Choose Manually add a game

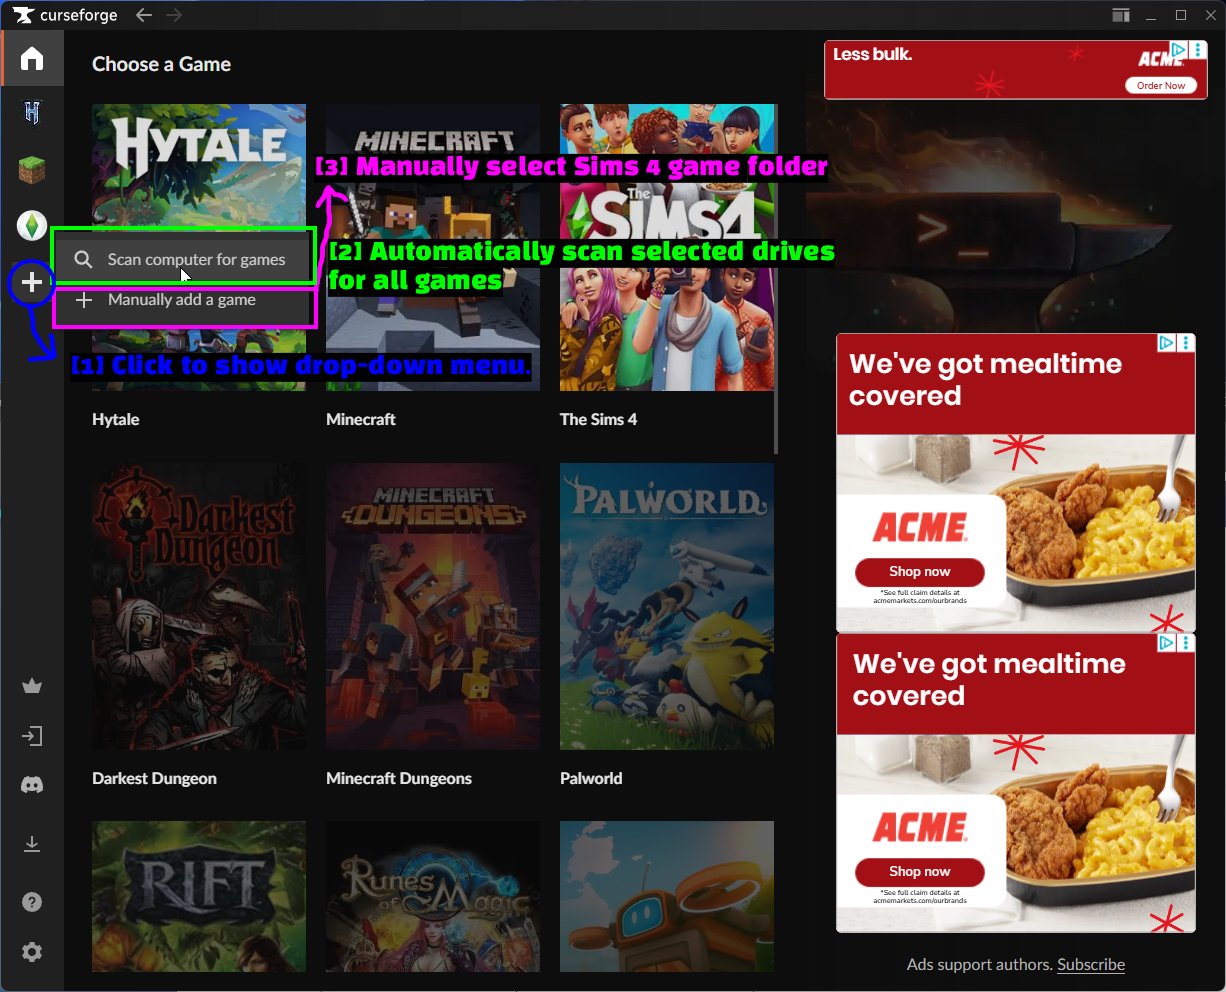pyautogui.click(x=181, y=300)
